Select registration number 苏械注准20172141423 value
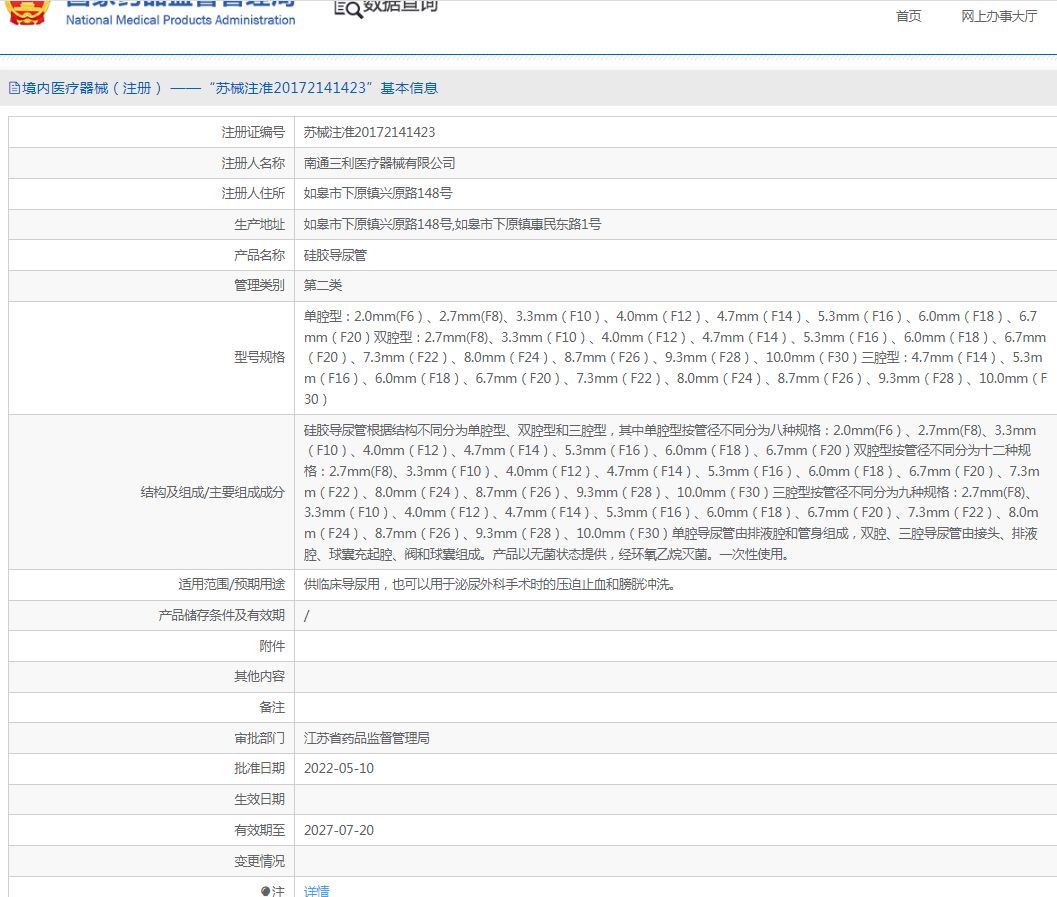 point(369,132)
